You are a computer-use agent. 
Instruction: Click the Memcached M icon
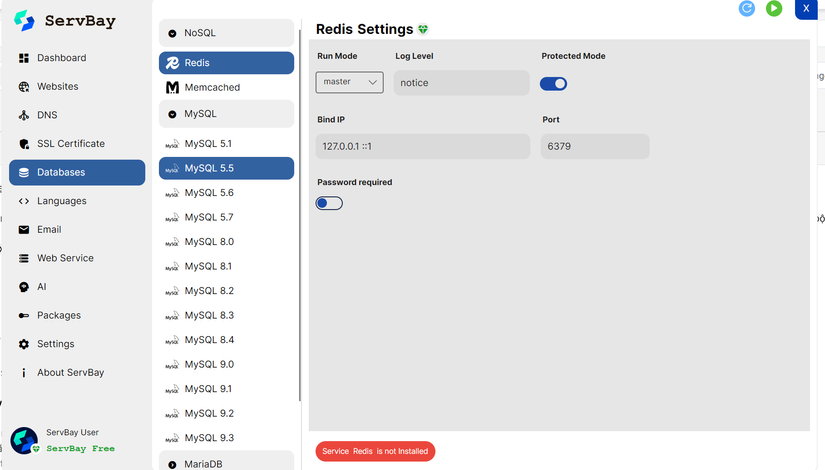point(172,87)
